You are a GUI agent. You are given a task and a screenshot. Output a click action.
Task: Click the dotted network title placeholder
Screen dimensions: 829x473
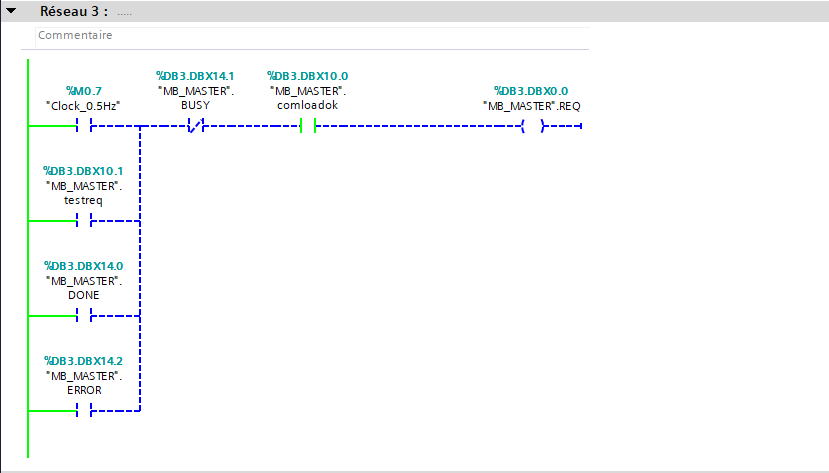[x=124, y=13]
